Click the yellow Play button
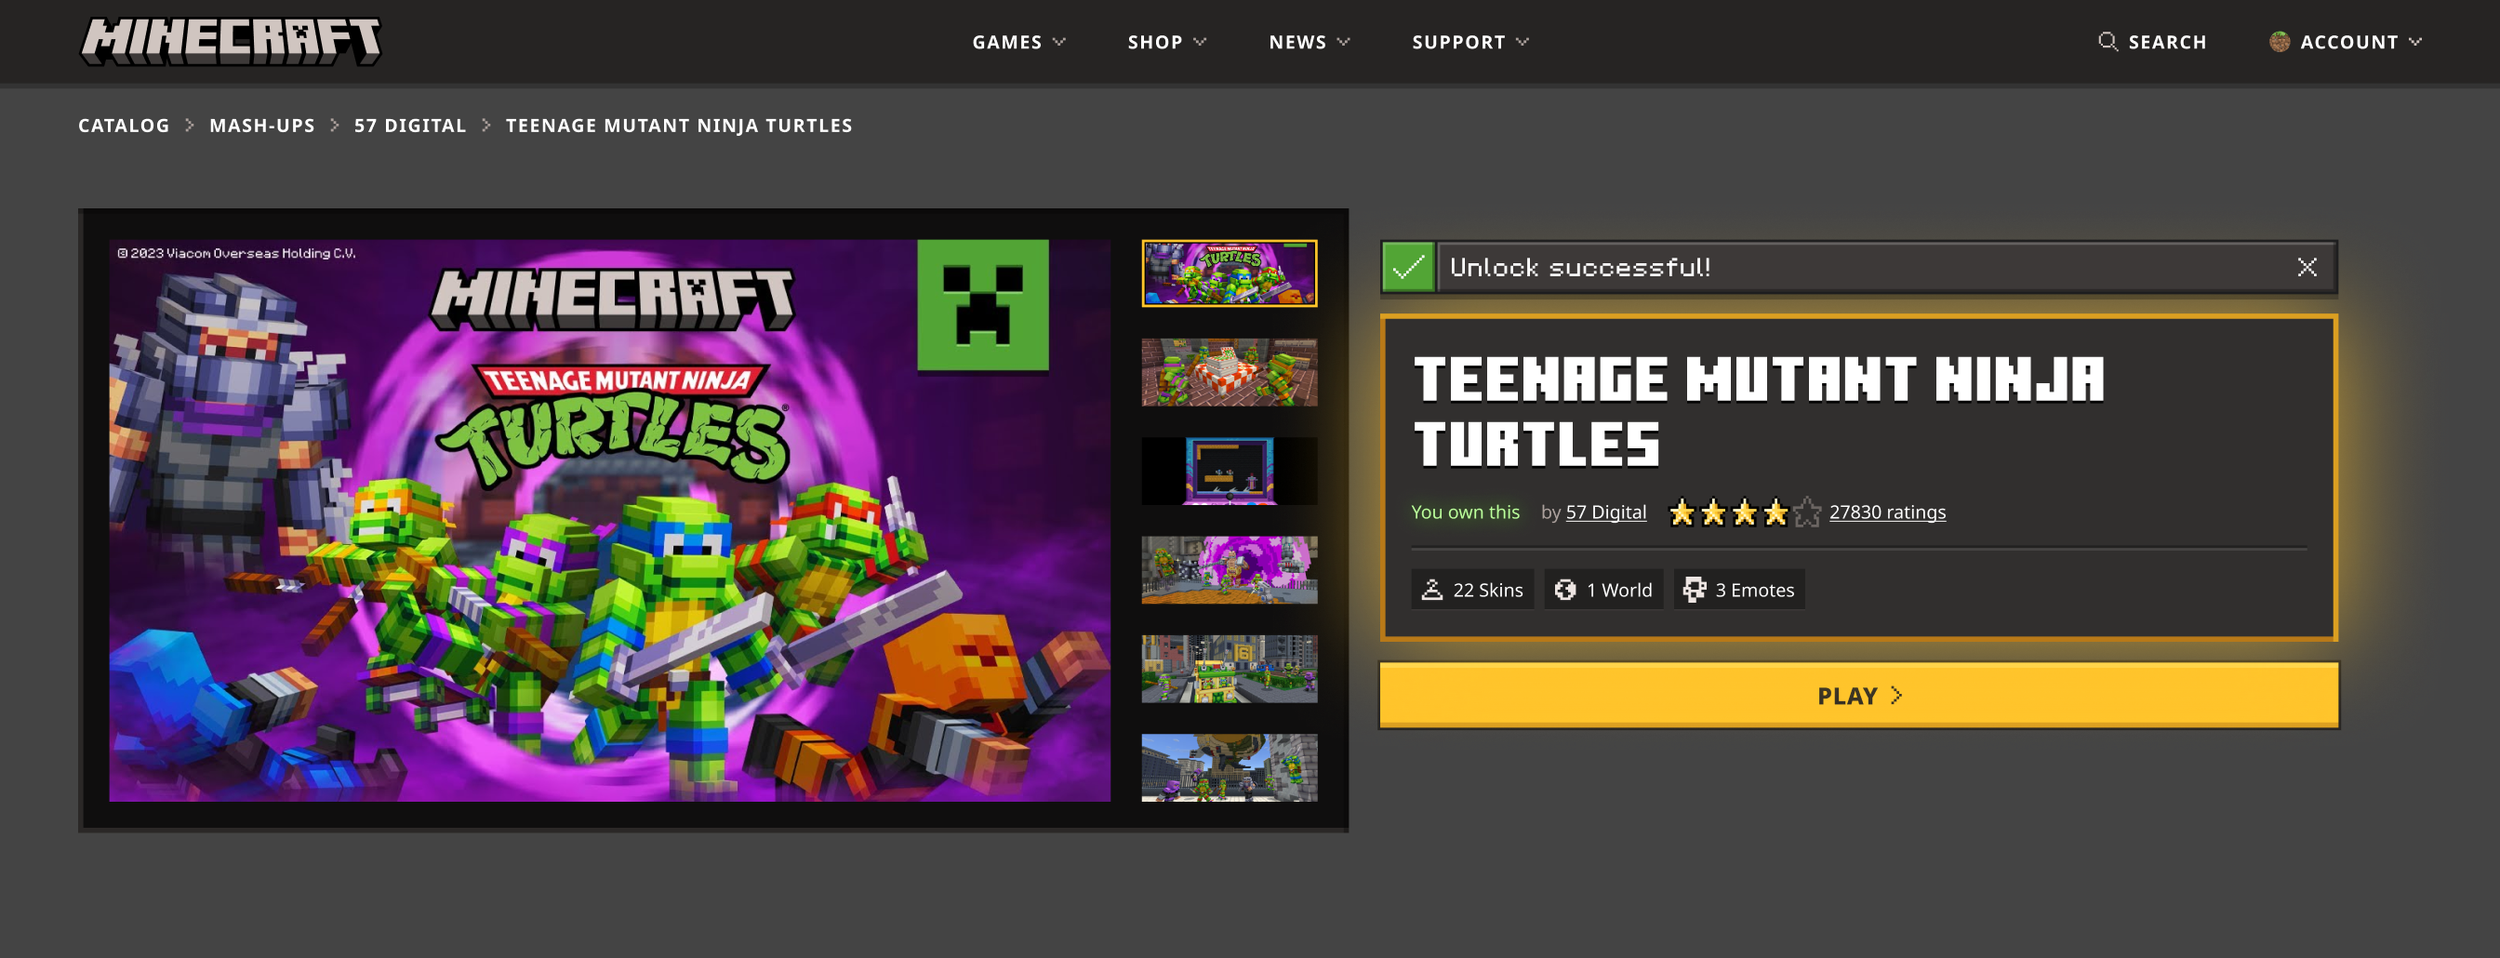 tap(1859, 695)
